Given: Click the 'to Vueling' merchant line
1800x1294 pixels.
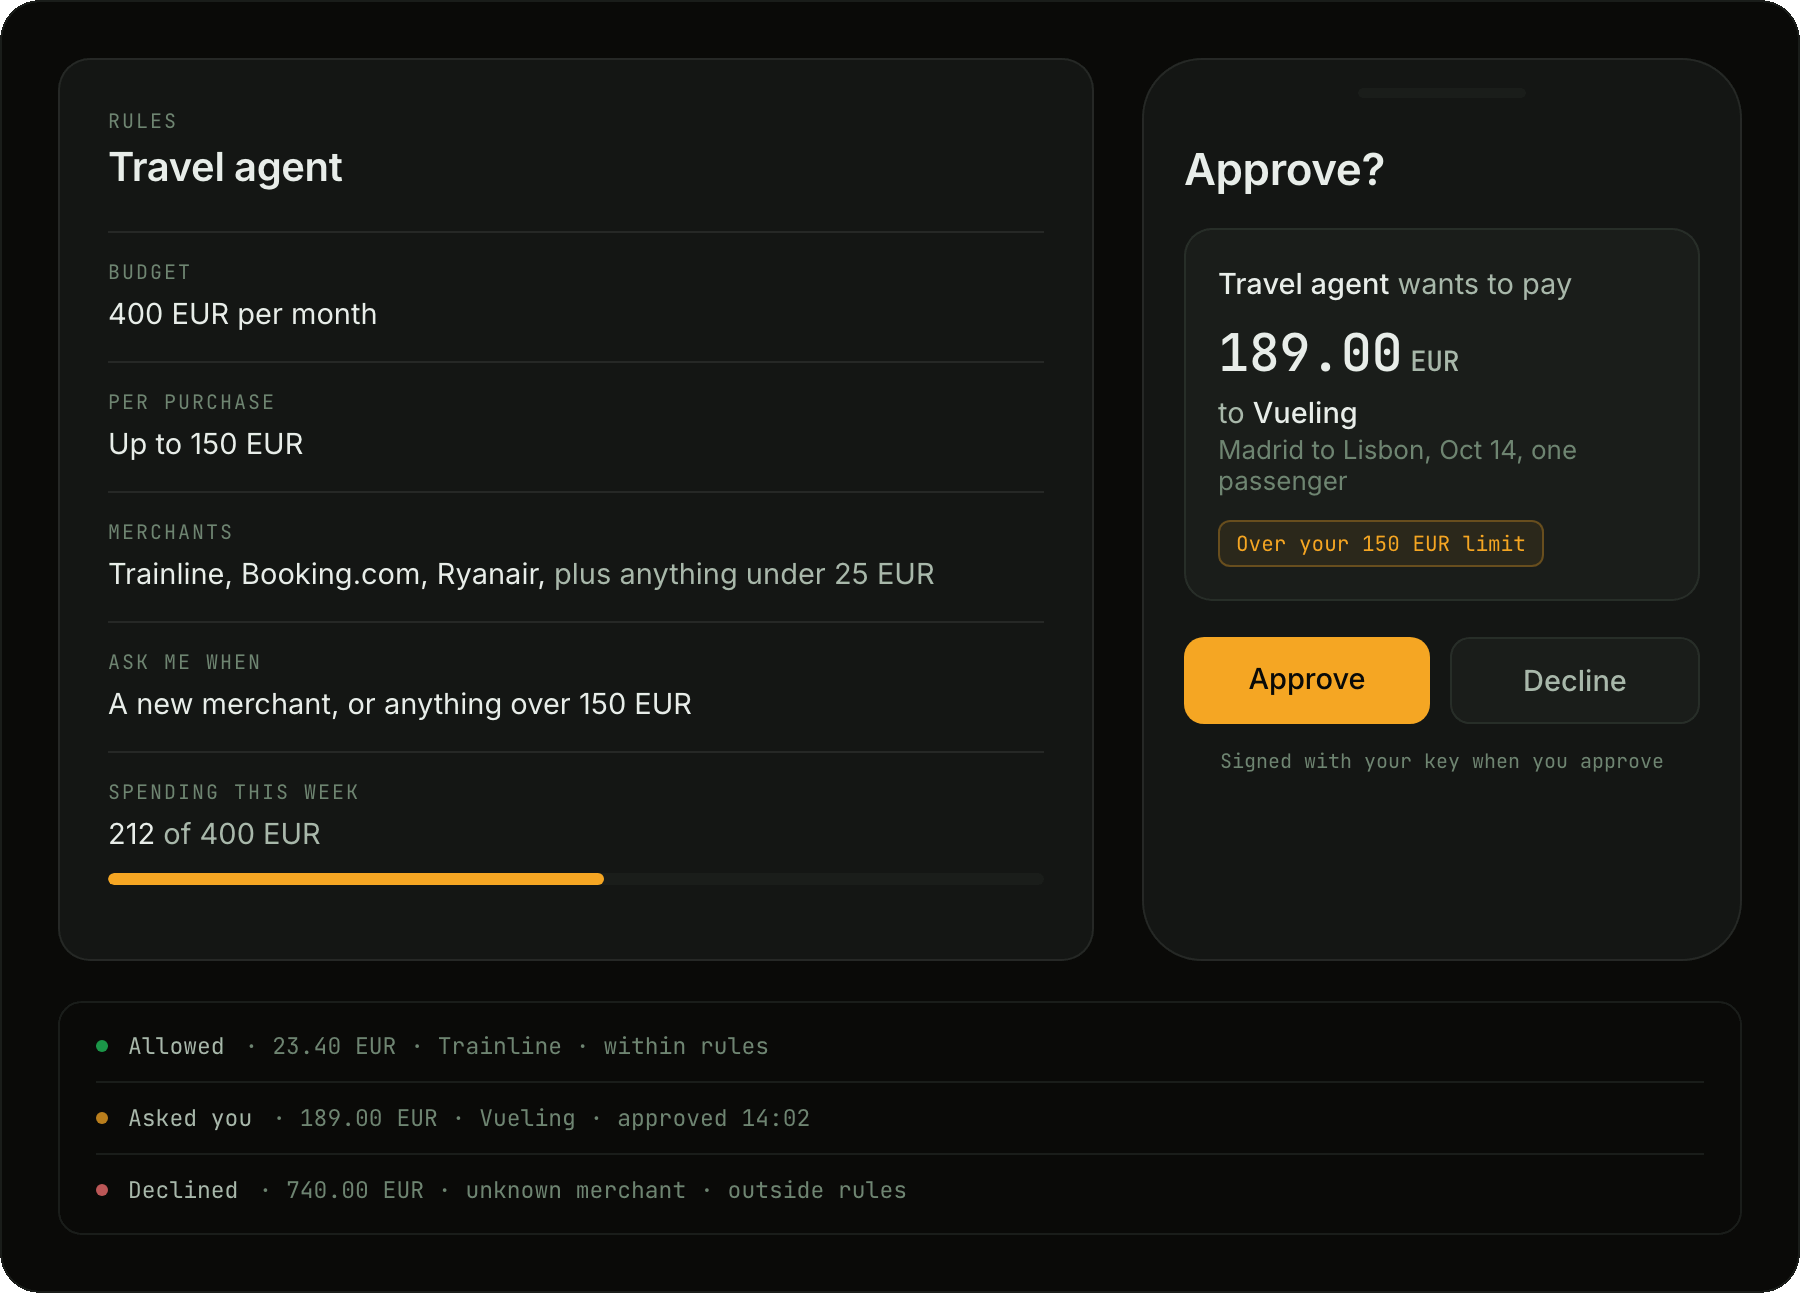Looking at the screenshot, I should (1287, 413).
